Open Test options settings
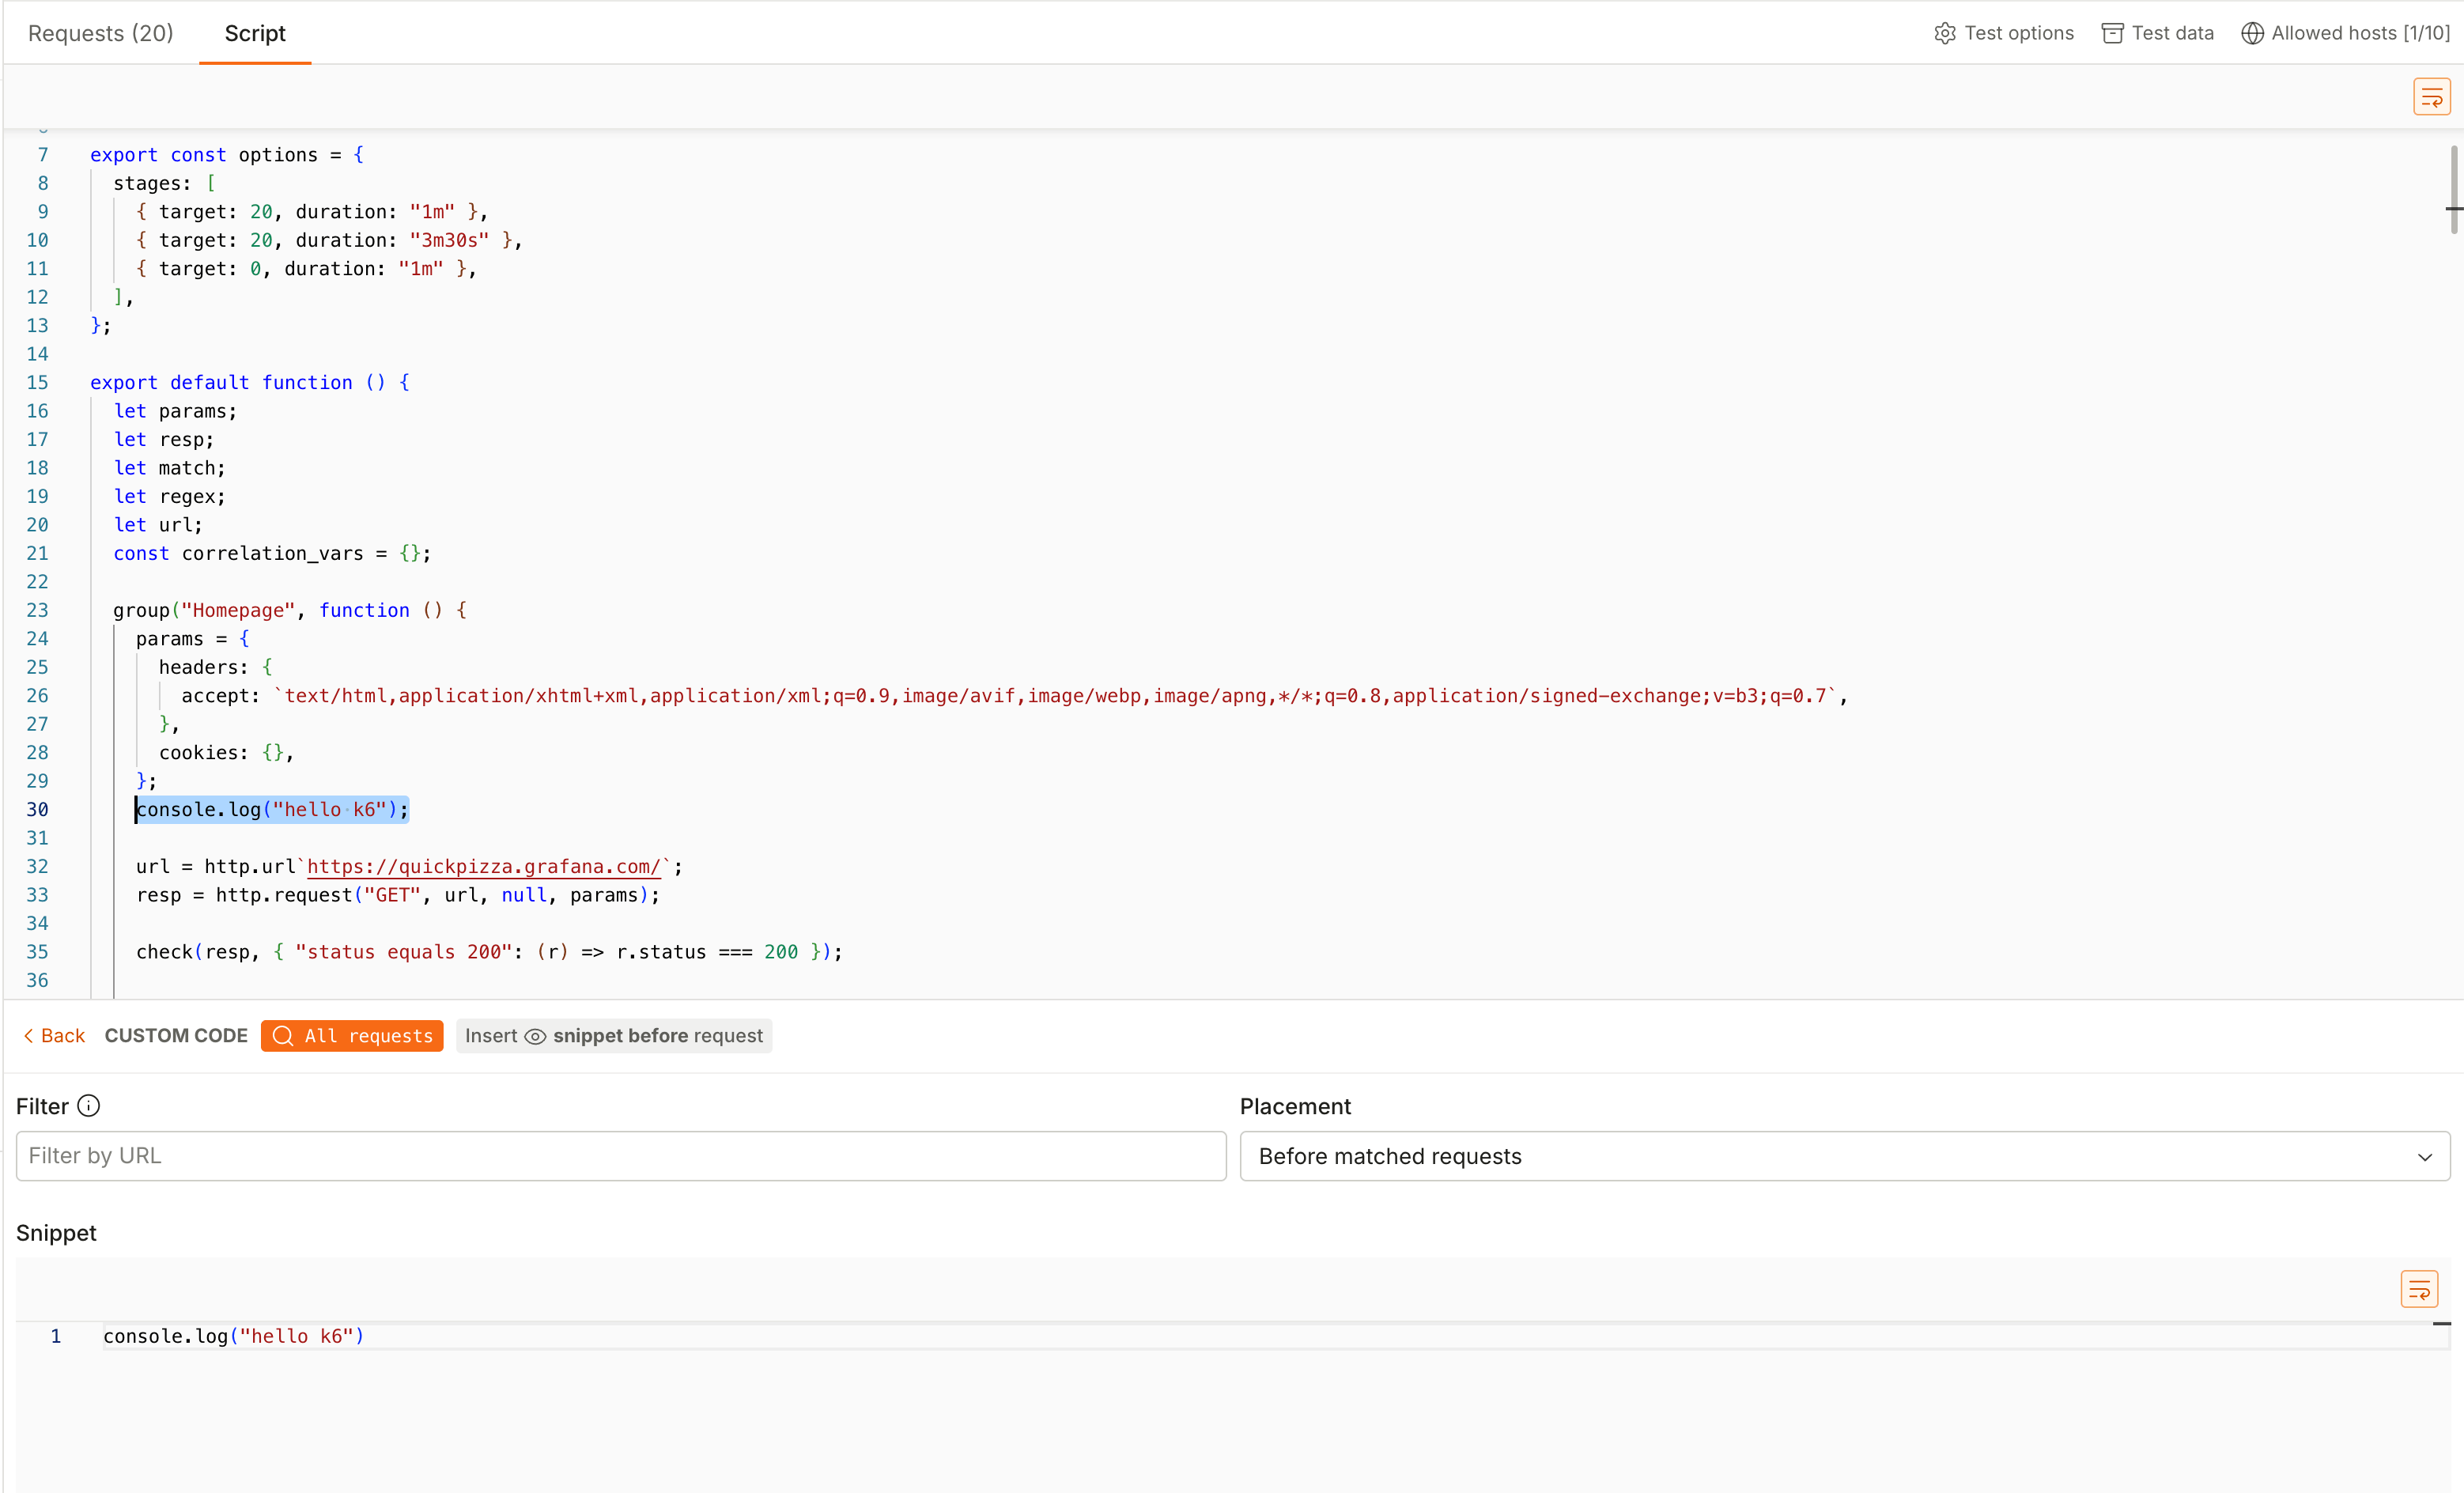The image size is (2464, 1493). (x=2004, y=33)
